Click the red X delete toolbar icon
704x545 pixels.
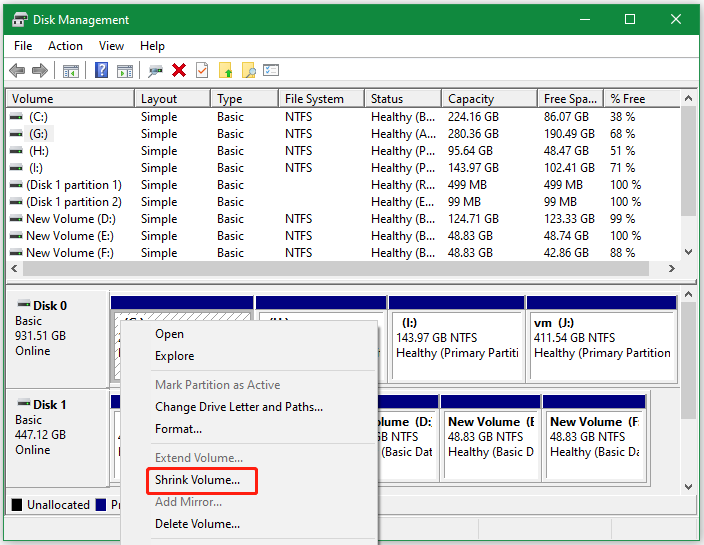pyautogui.click(x=179, y=70)
